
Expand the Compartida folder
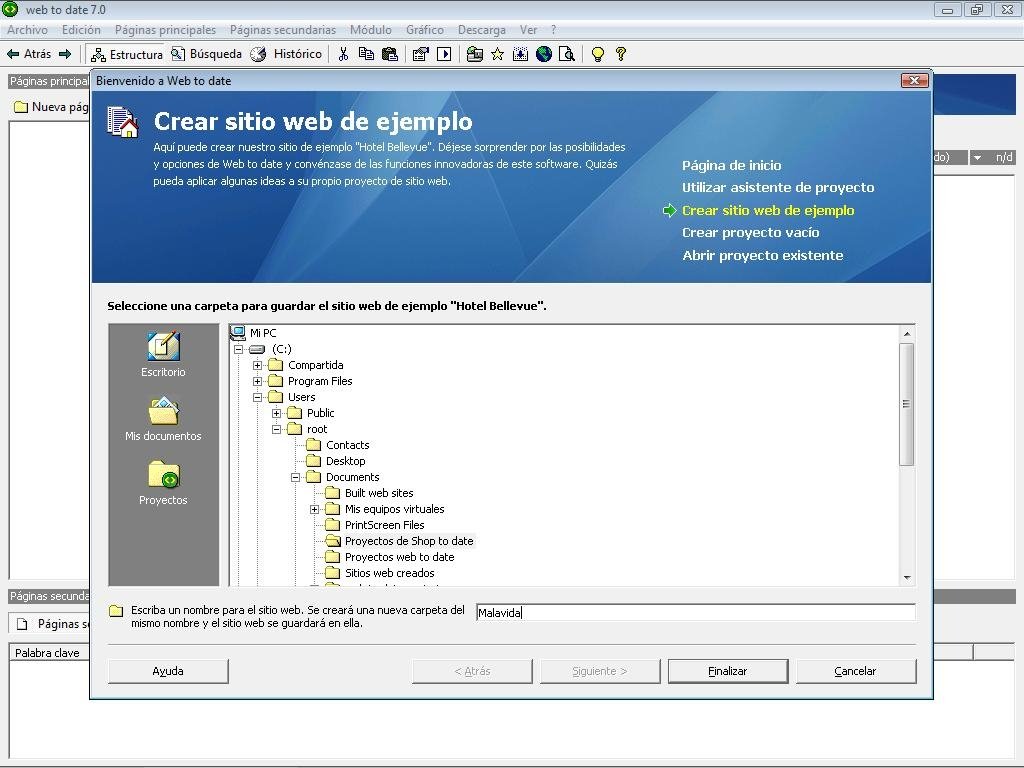coord(257,365)
